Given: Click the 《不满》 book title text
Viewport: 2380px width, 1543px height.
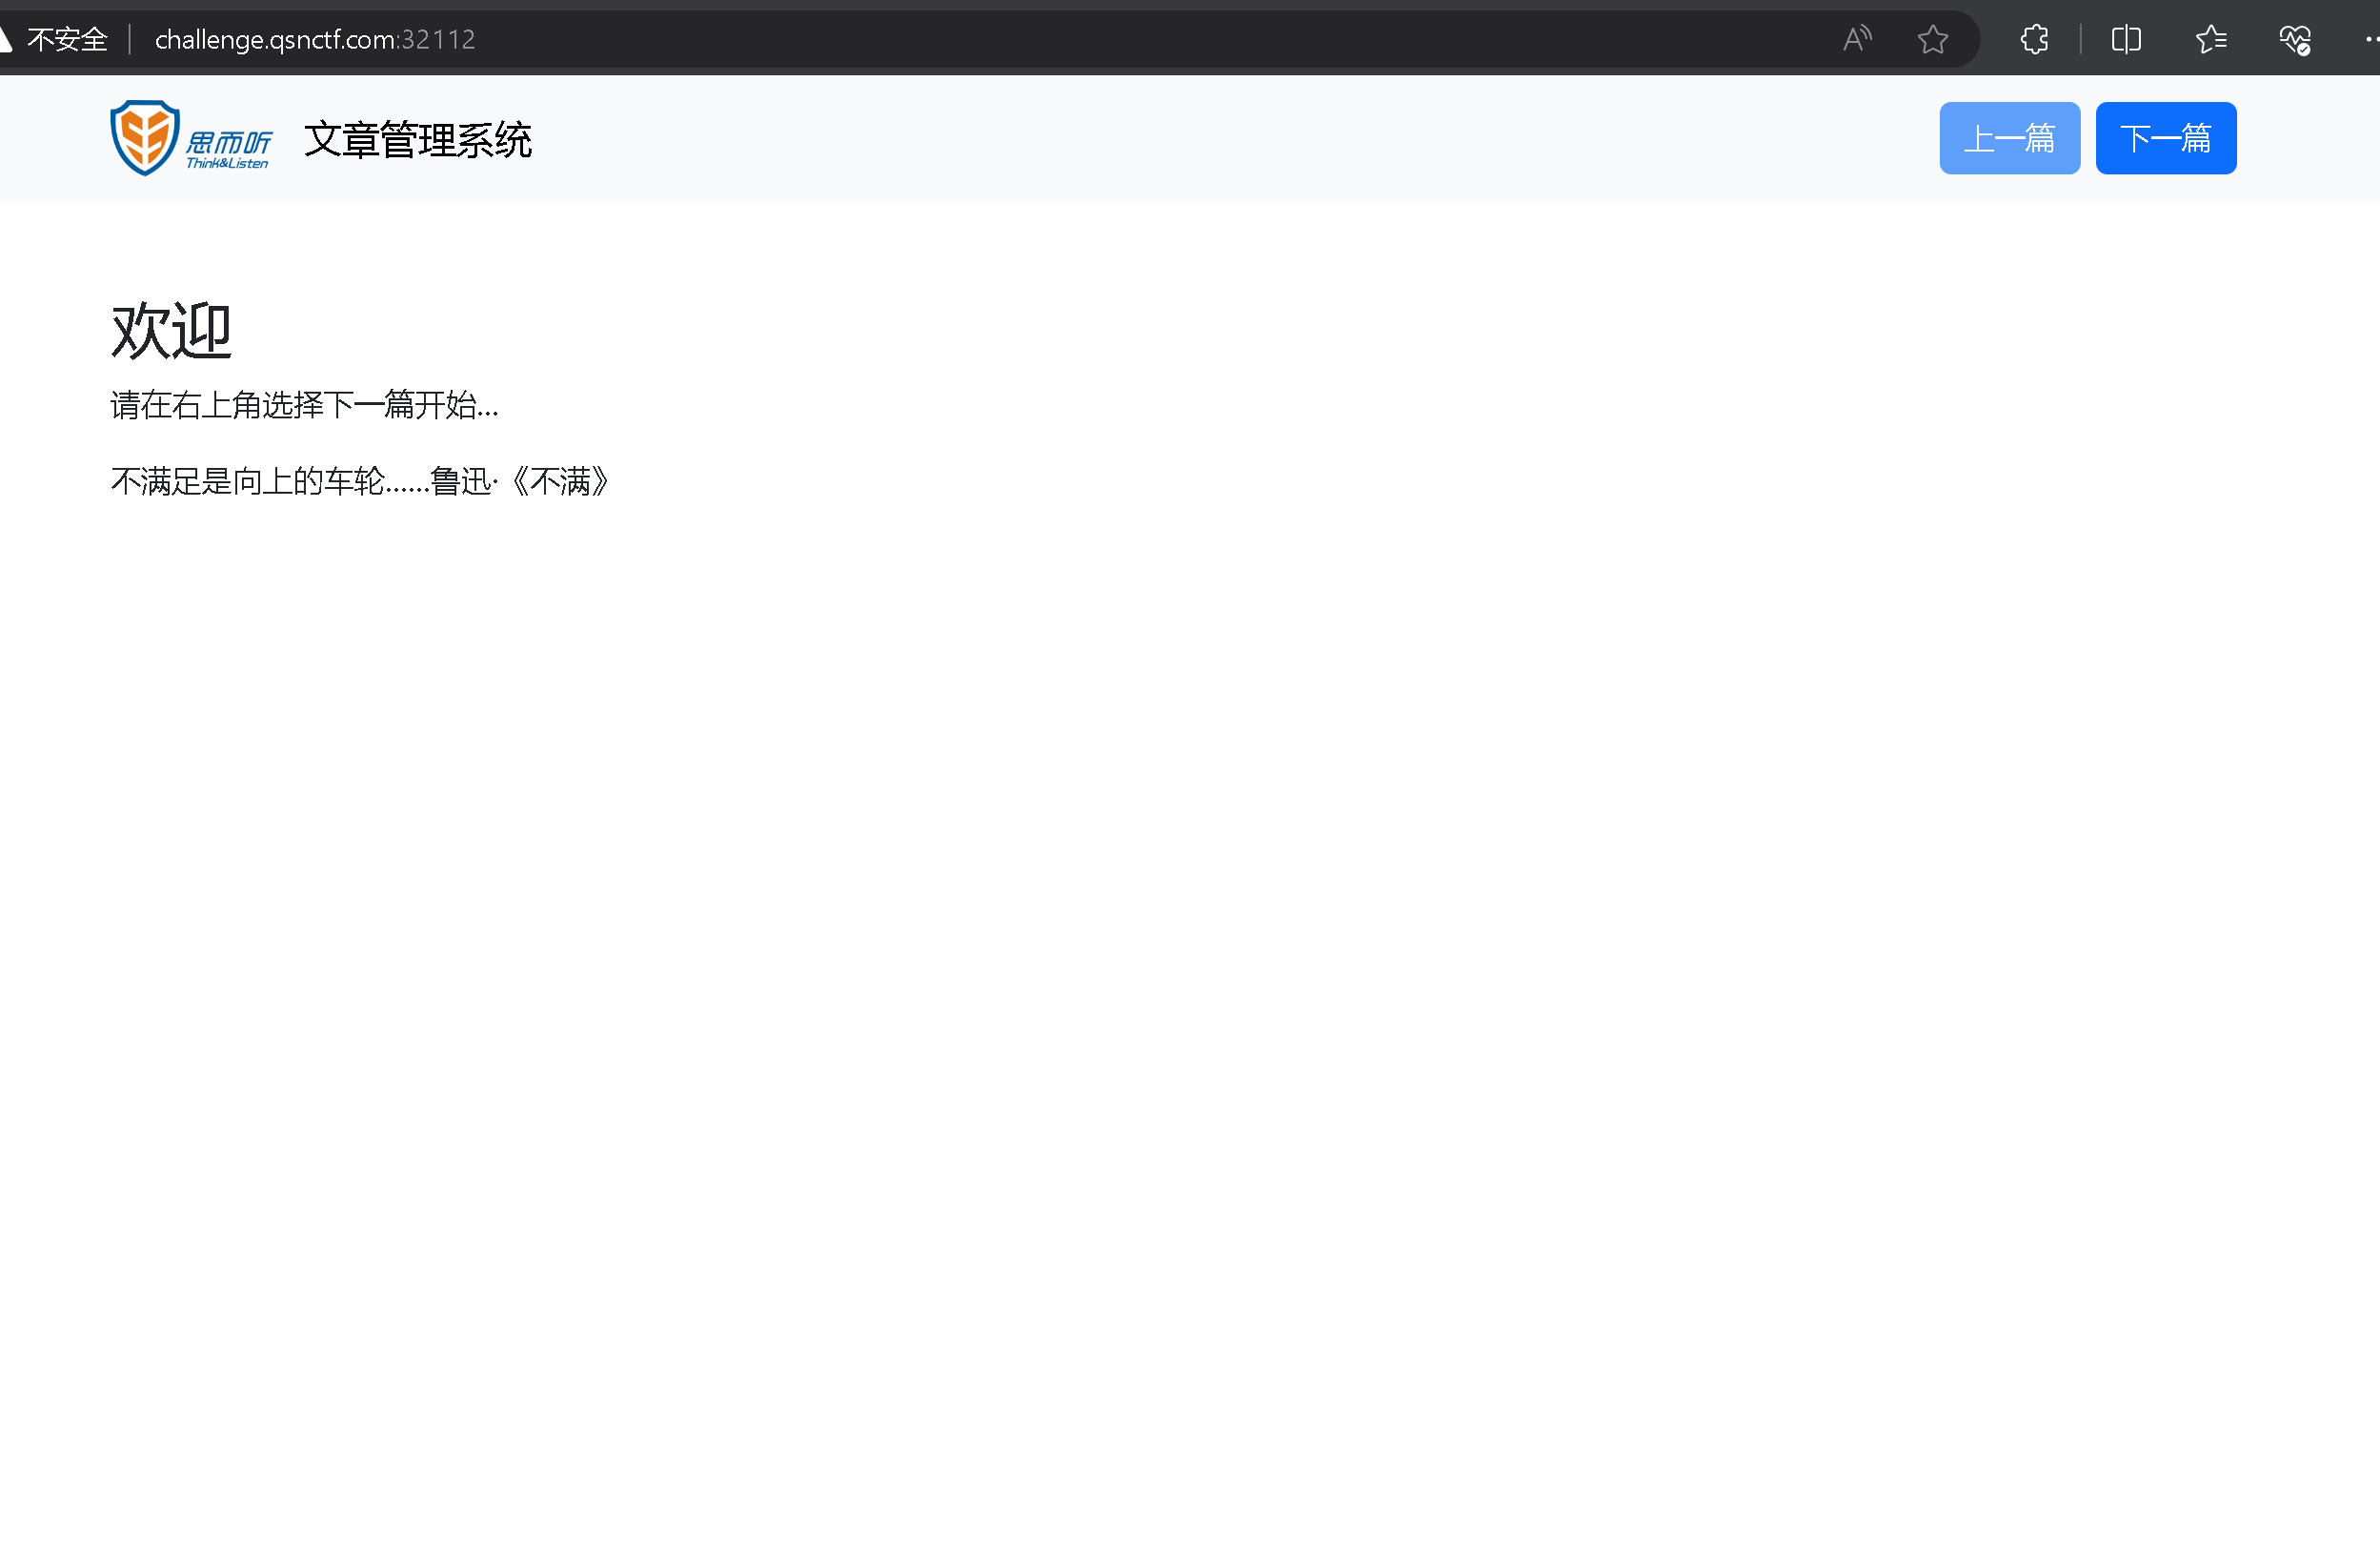Looking at the screenshot, I should pyautogui.click(x=560, y=482).
